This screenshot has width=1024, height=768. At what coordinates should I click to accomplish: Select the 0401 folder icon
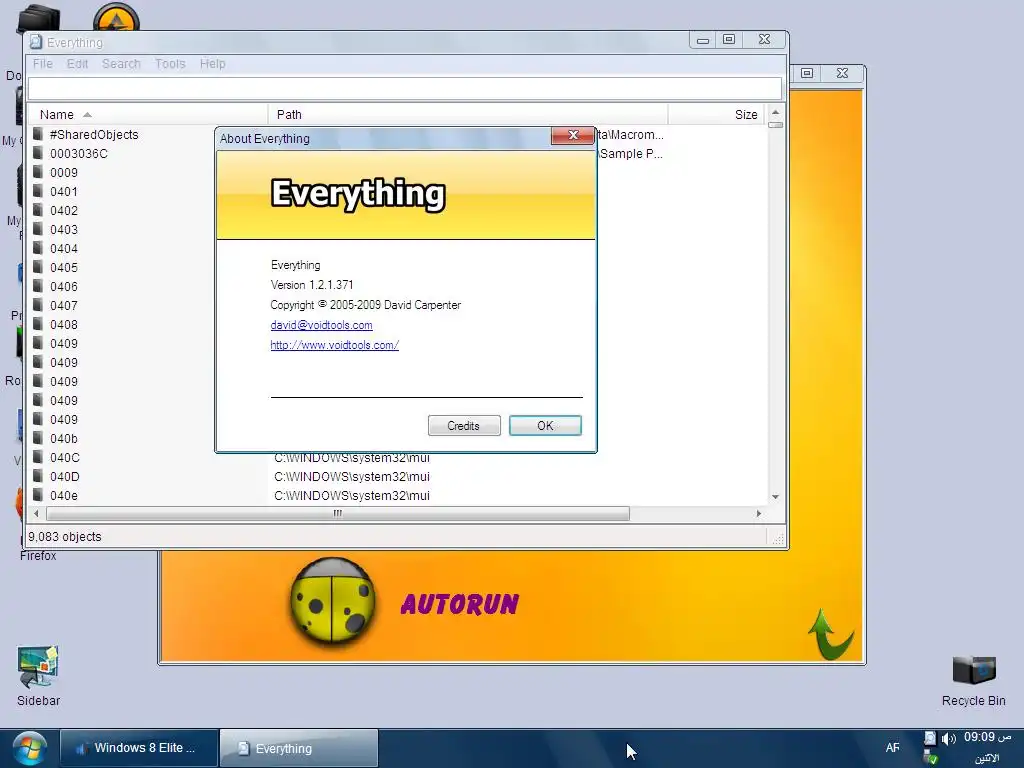38,191
